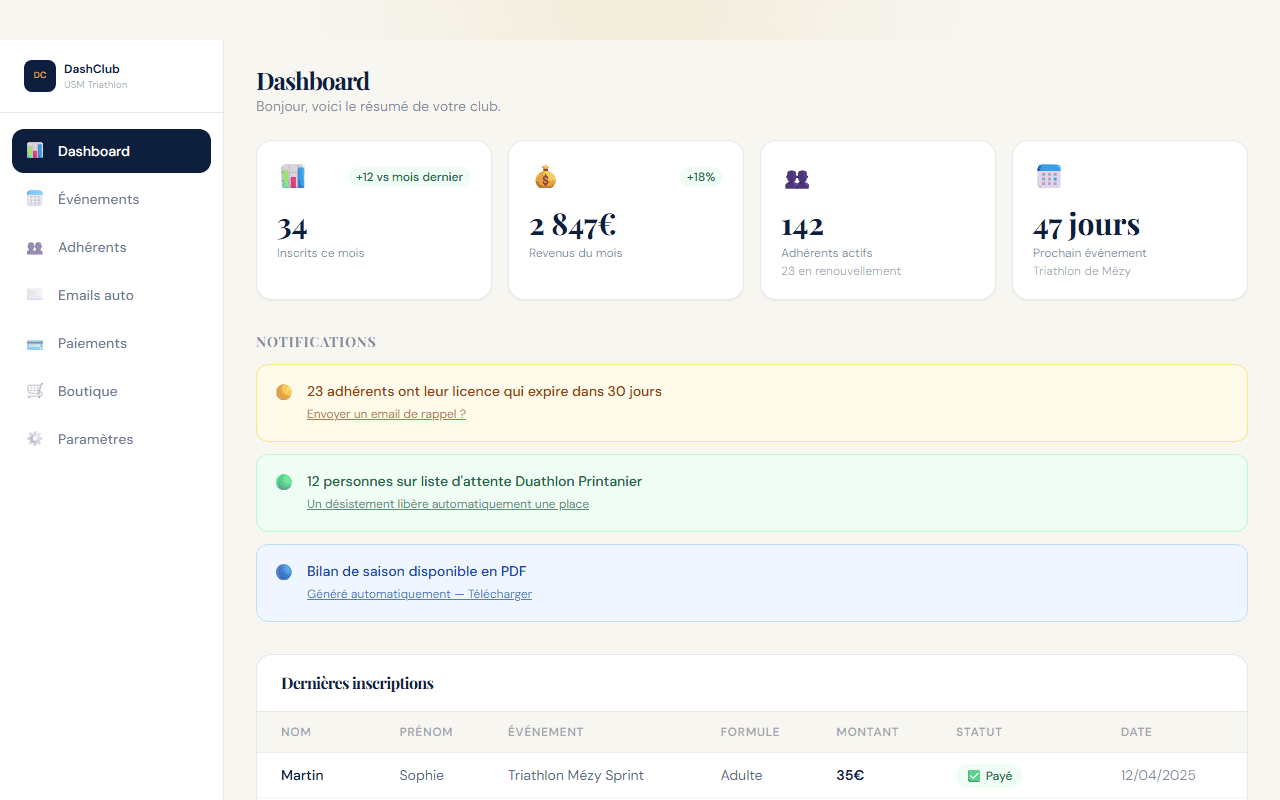The height and width of the screenshot is (800, 1280).
Task: Click the 'Sophie' first name cell
Action: [422, 775]
